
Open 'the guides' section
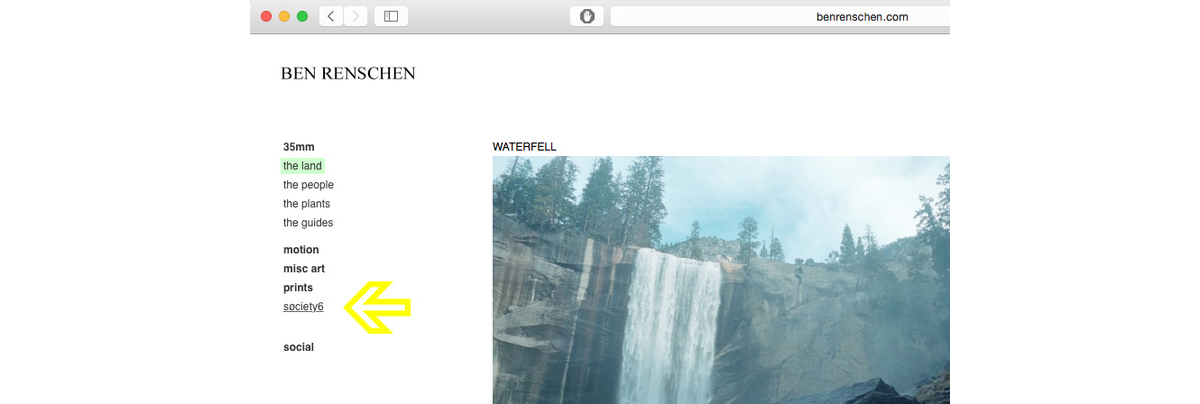tap(308, 223)
